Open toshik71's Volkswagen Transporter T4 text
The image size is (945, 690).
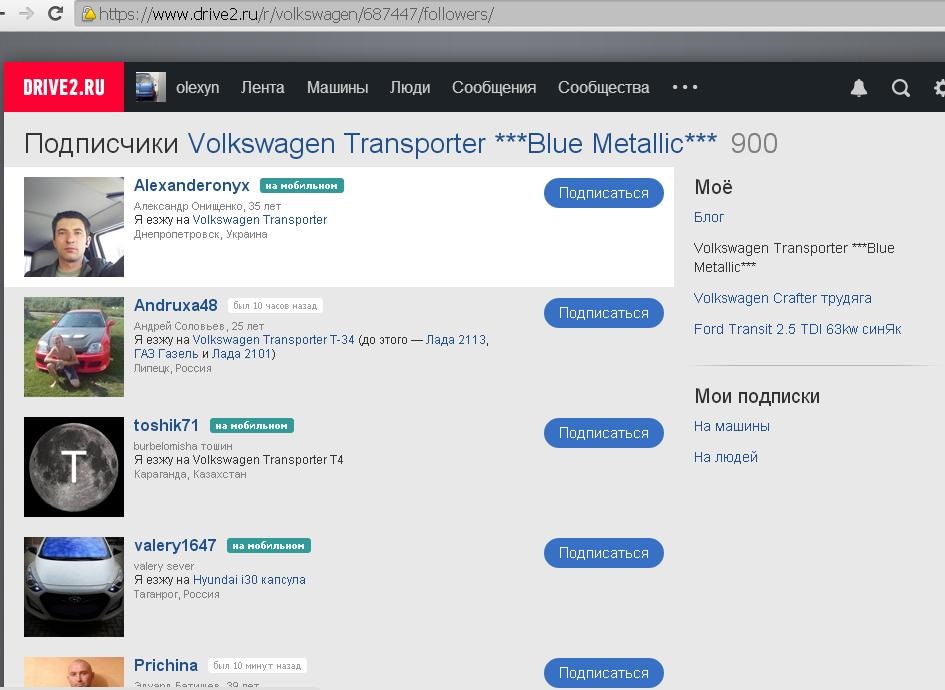pyautogui.click(x=268, y=459)
